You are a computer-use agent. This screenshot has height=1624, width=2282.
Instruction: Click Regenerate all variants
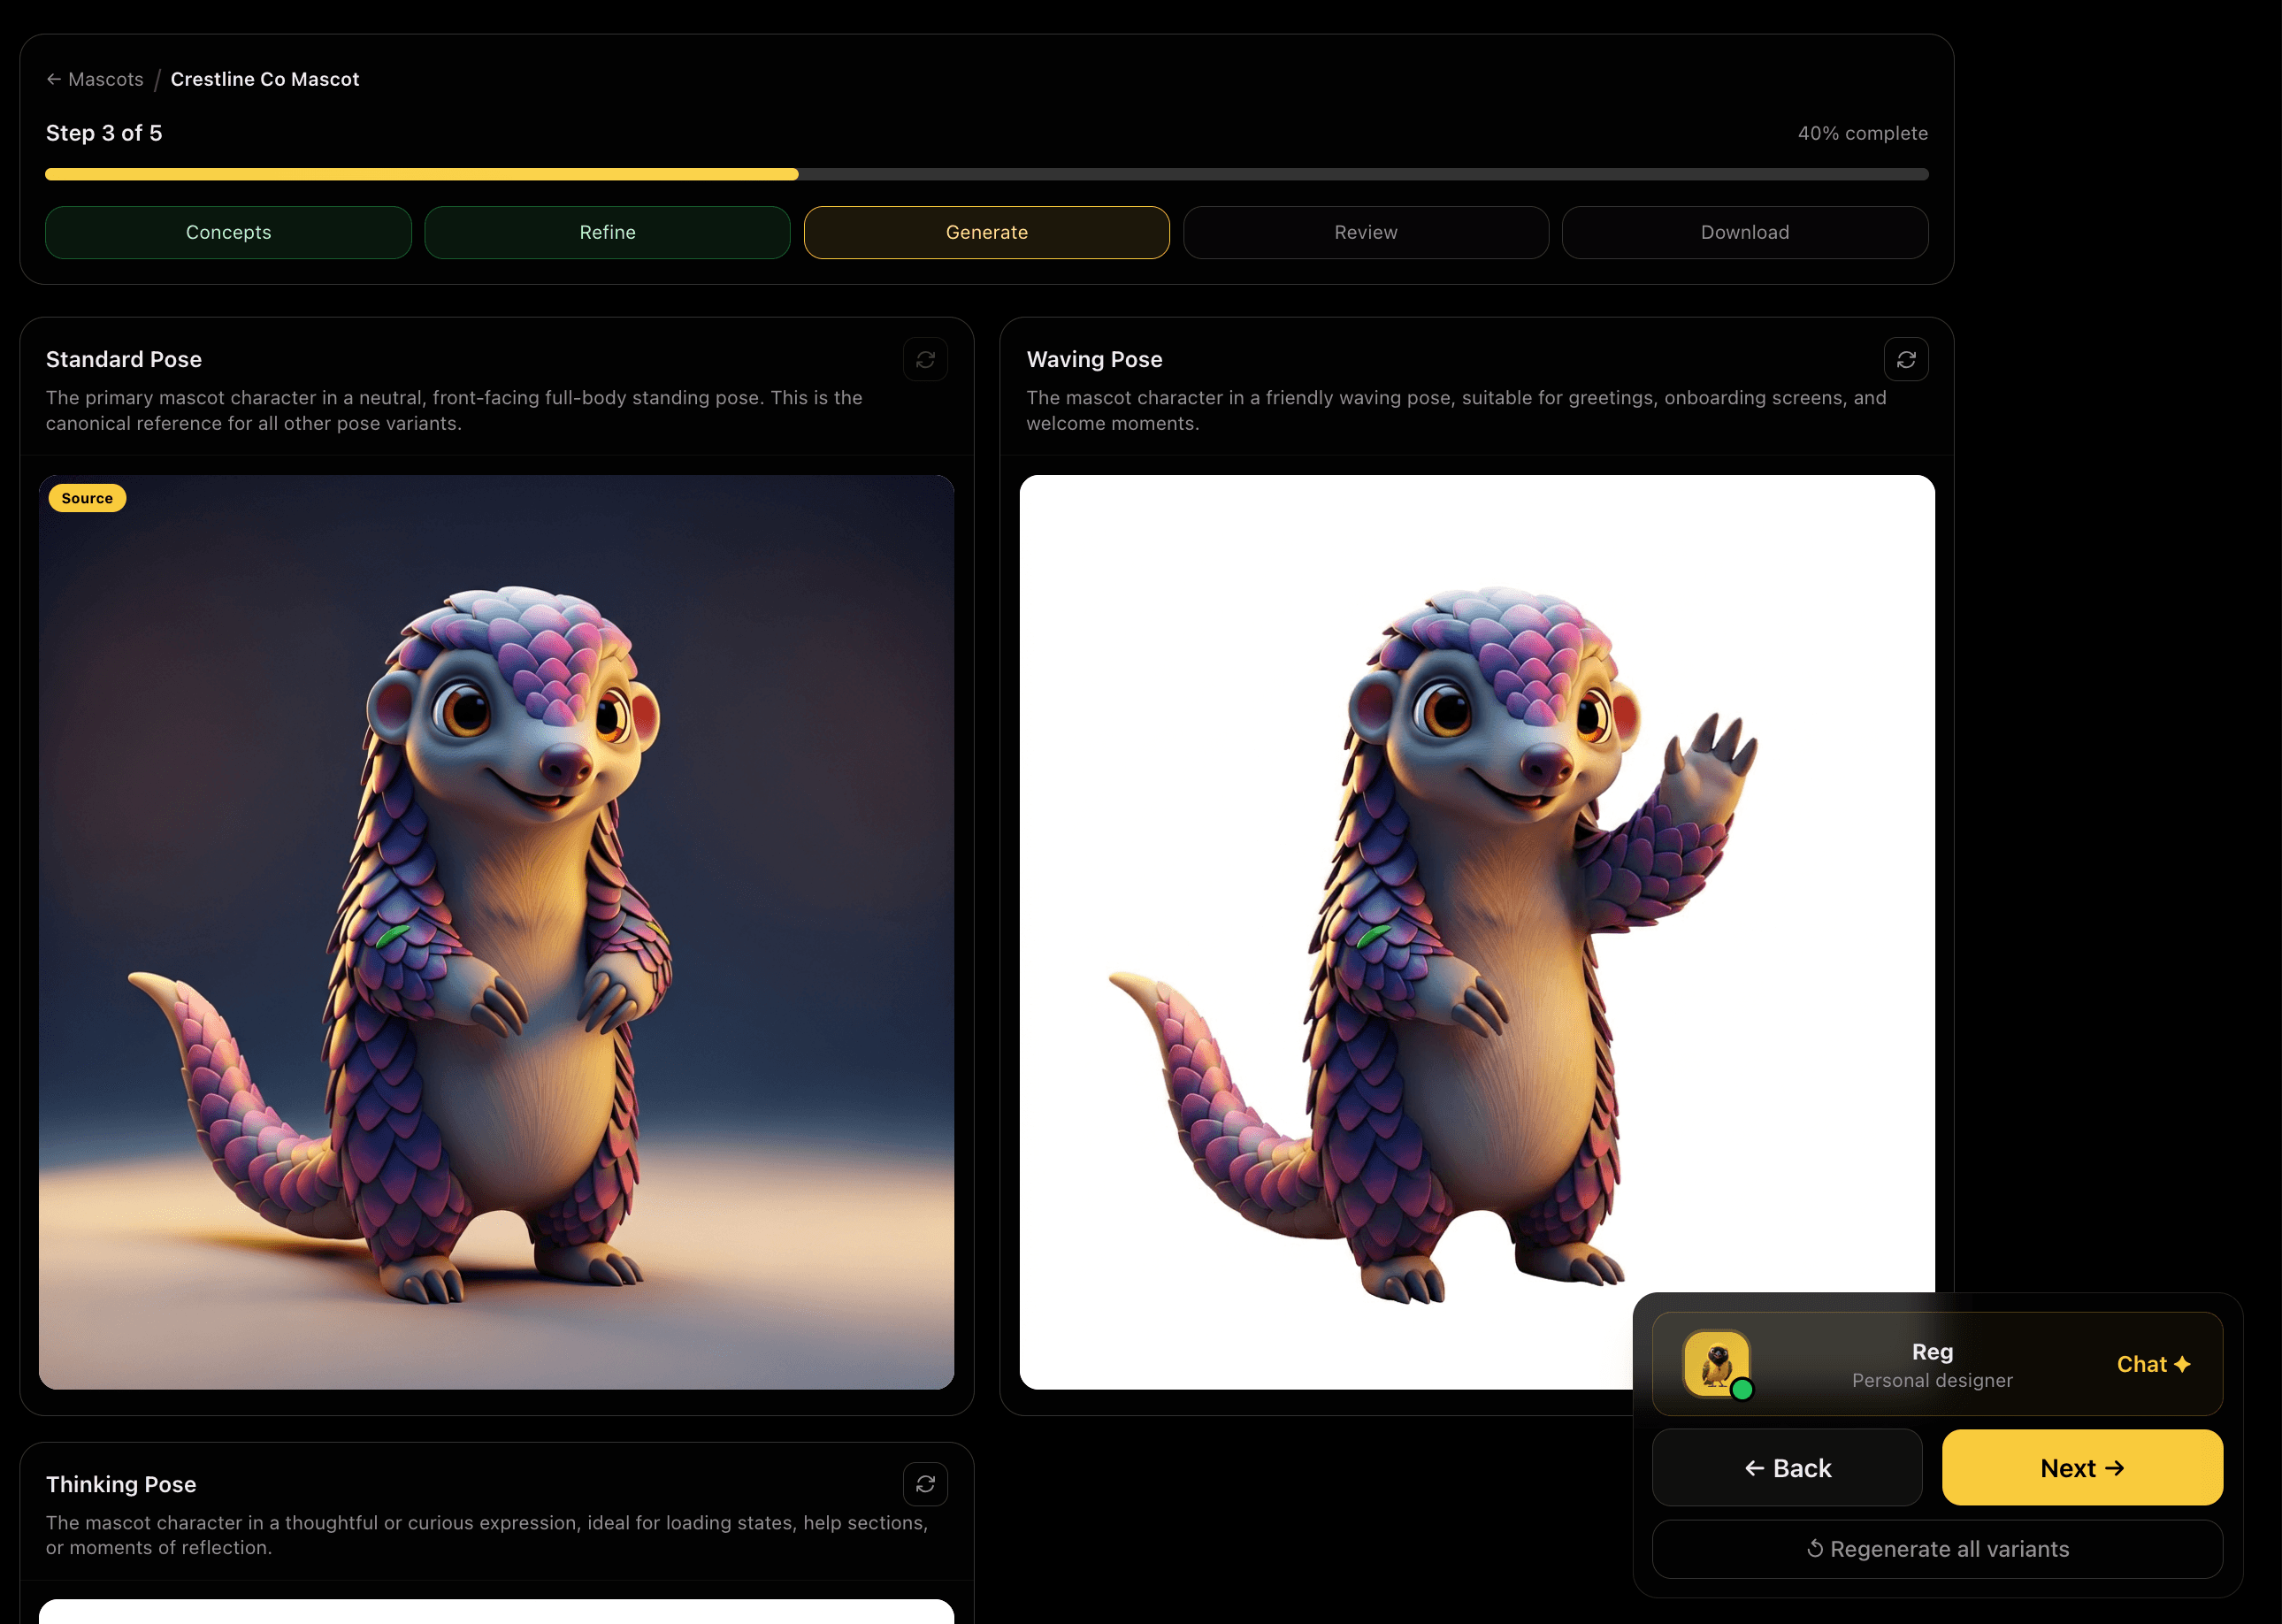[1937, 1549]
